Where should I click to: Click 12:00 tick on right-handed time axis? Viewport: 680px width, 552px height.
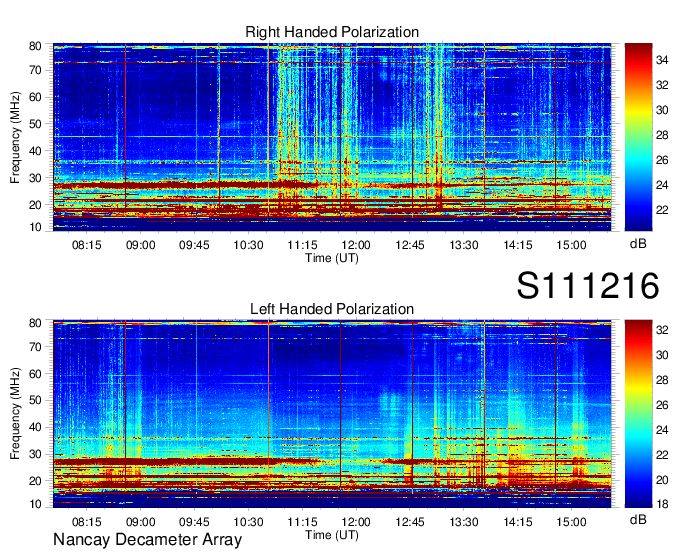coord(356,245)
